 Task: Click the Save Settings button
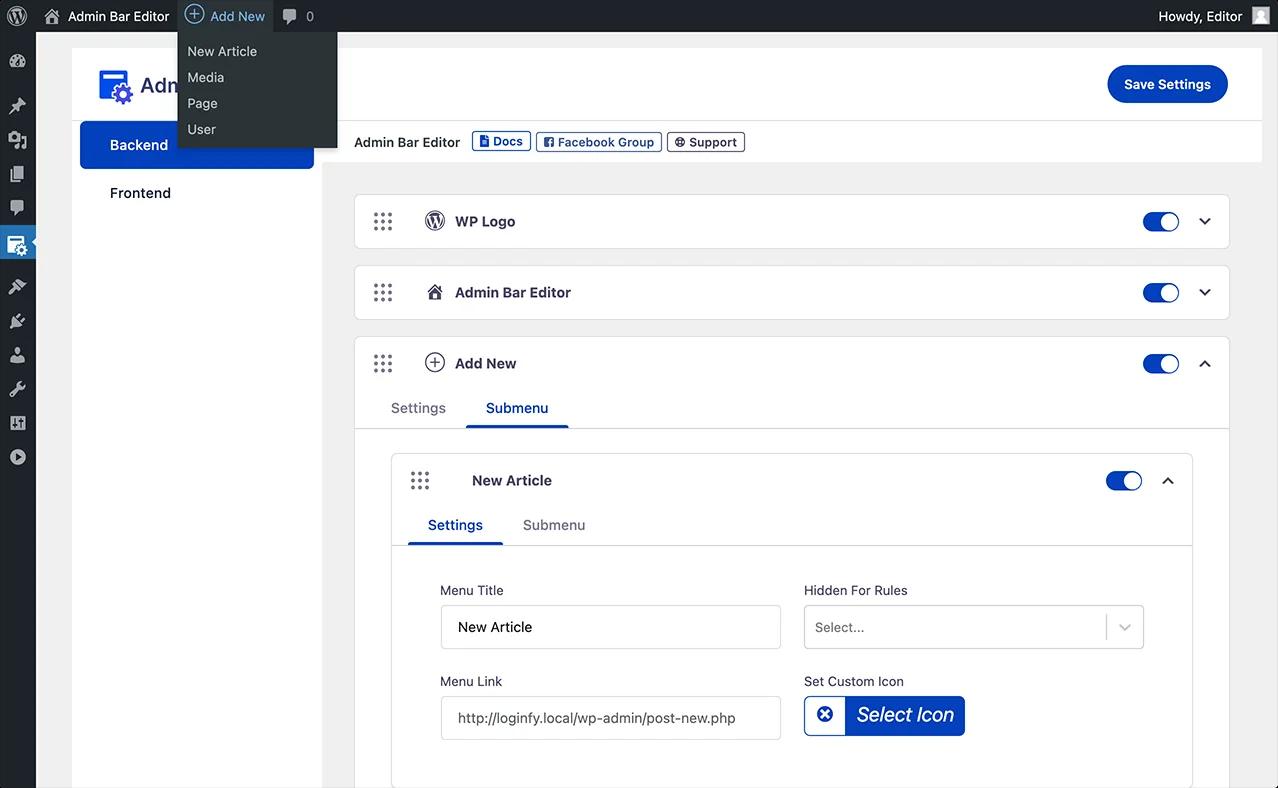1166,84
